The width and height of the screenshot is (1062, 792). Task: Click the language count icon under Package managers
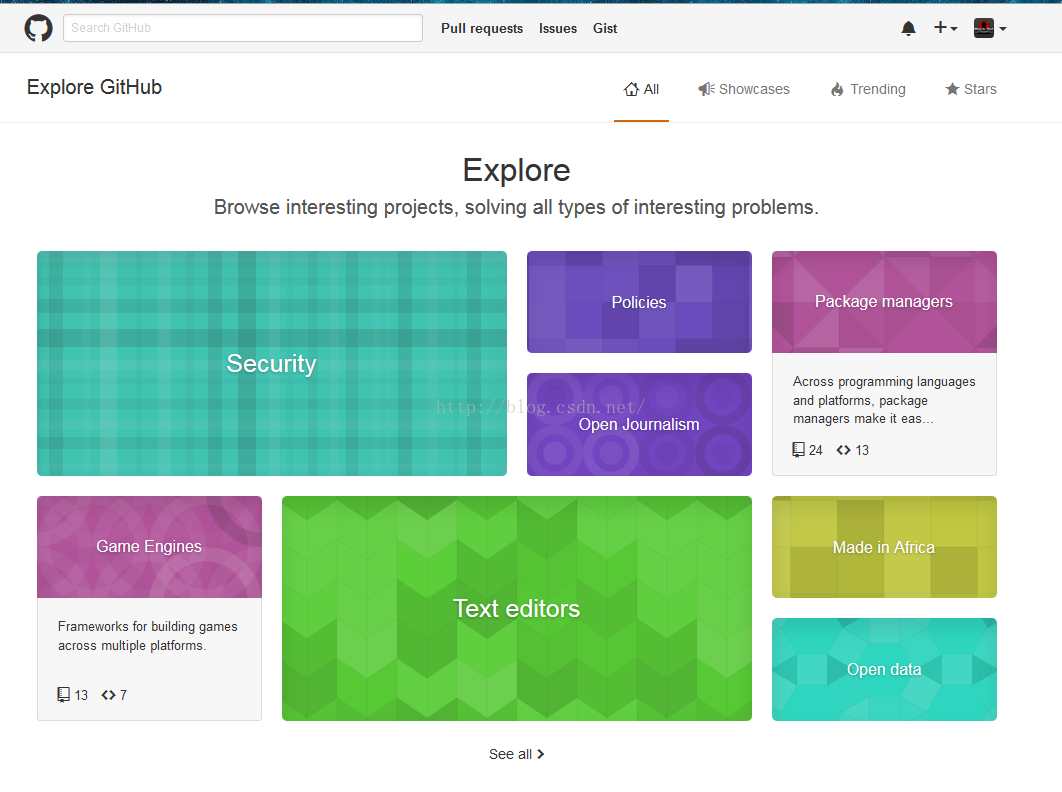[844, 450]
